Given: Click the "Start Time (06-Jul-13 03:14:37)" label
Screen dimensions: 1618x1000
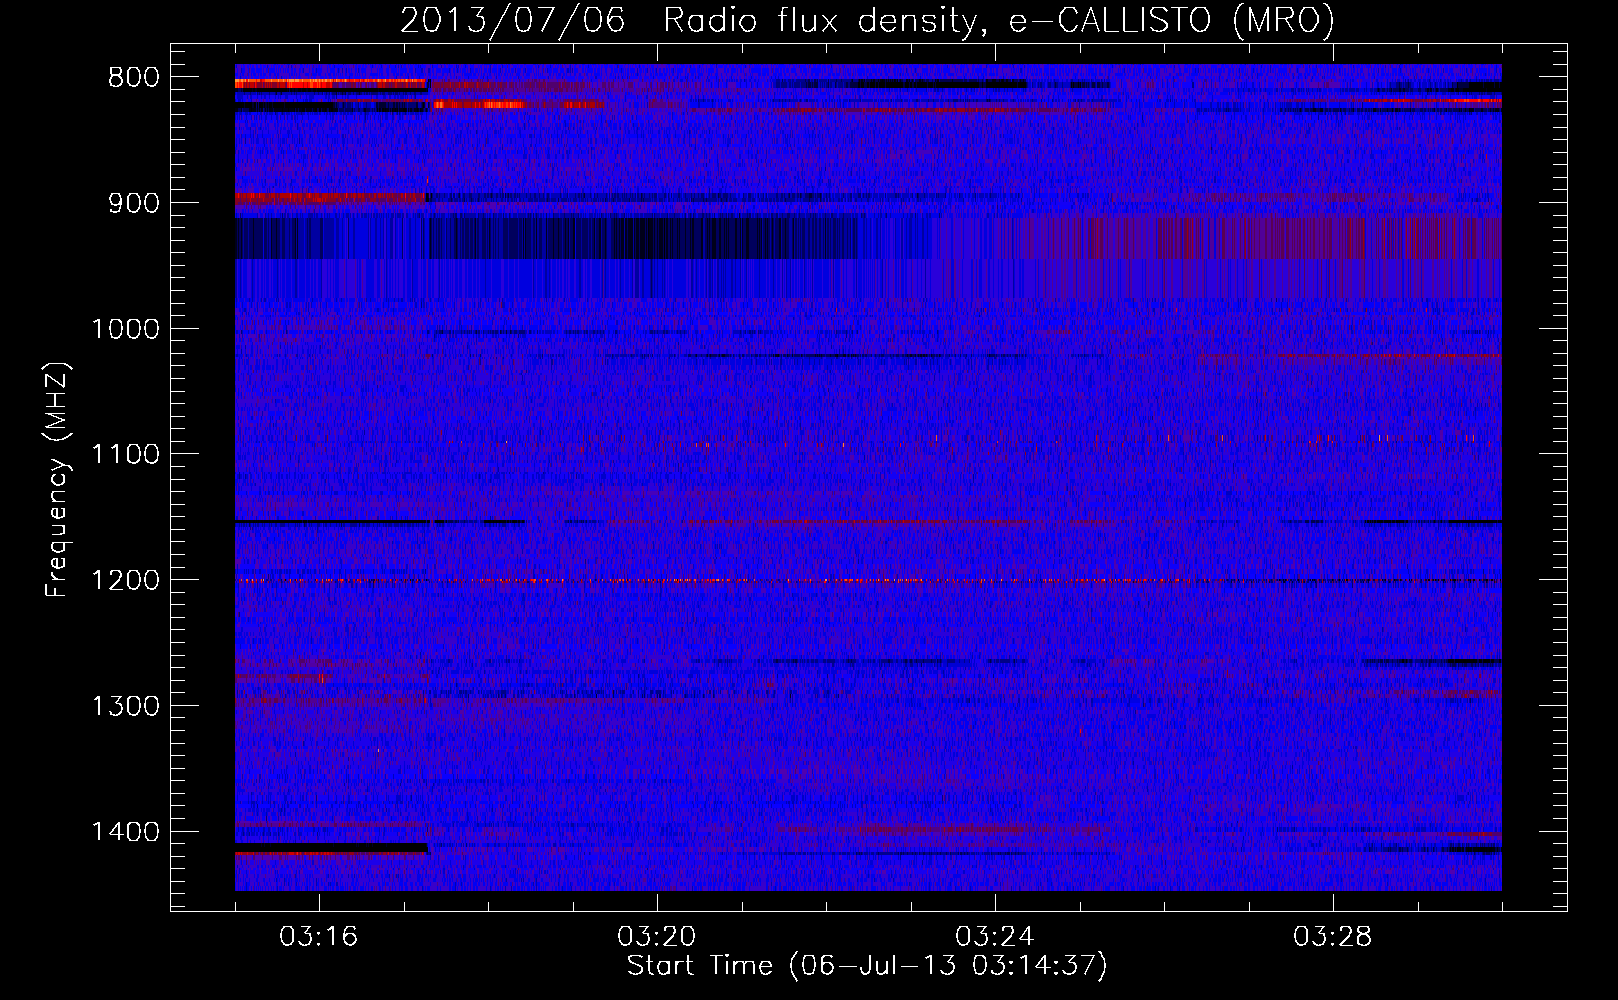Looking at the screenshot, I should [x=867, y=966].
